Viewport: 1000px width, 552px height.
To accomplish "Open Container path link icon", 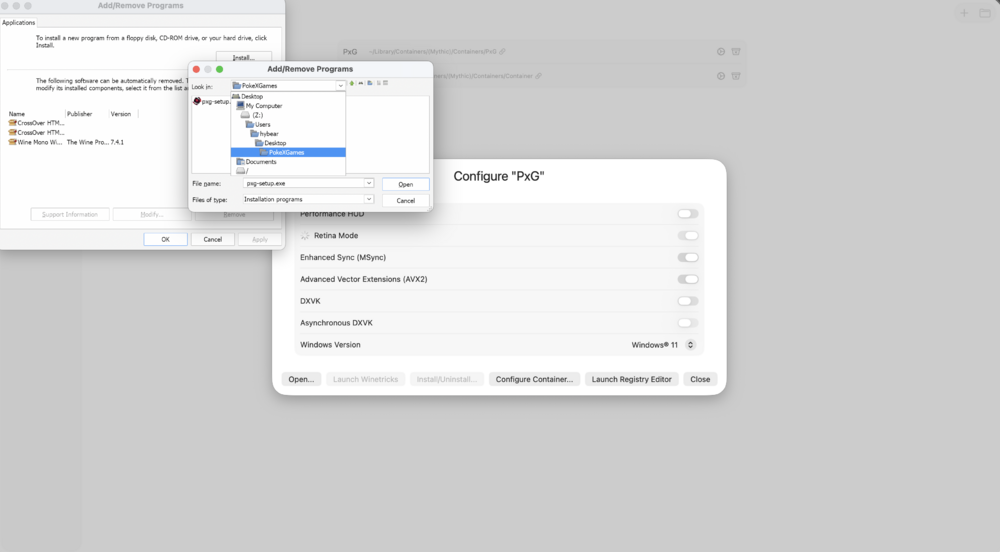I will [539, 76].
